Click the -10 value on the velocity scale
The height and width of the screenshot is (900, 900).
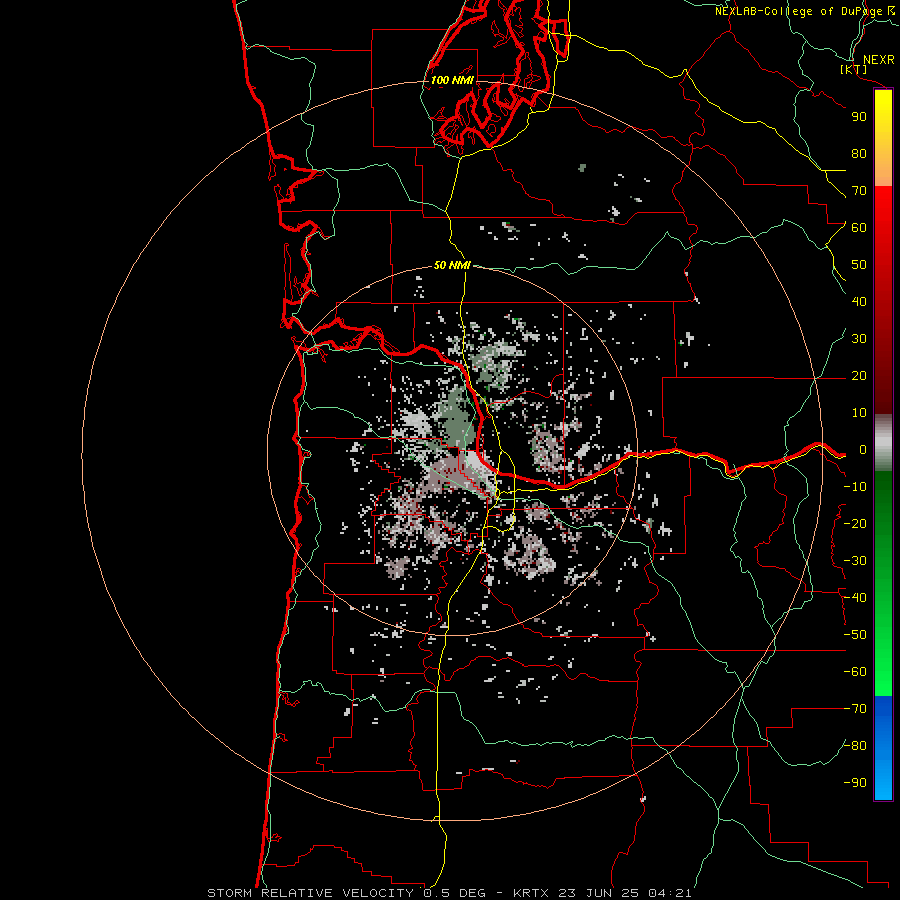click(855, 487)
